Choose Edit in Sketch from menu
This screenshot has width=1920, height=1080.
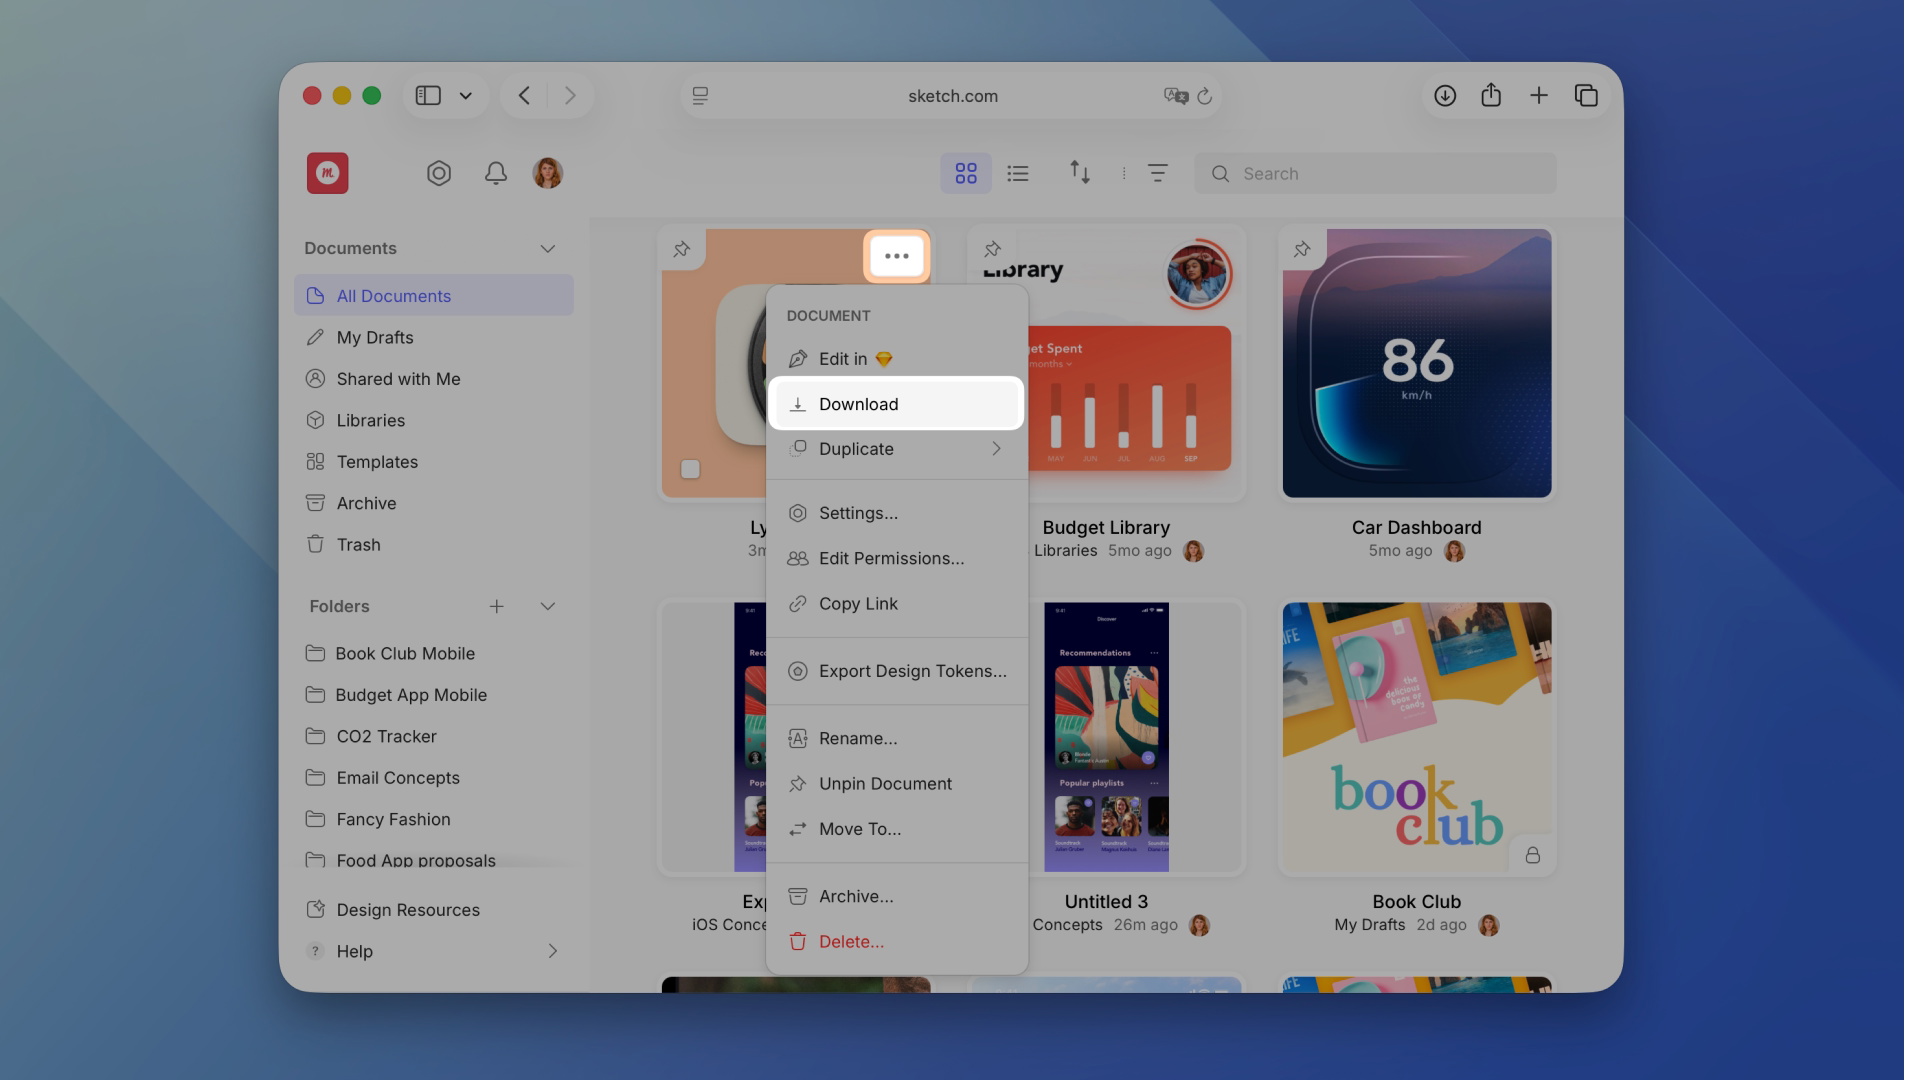coord(897,358)
